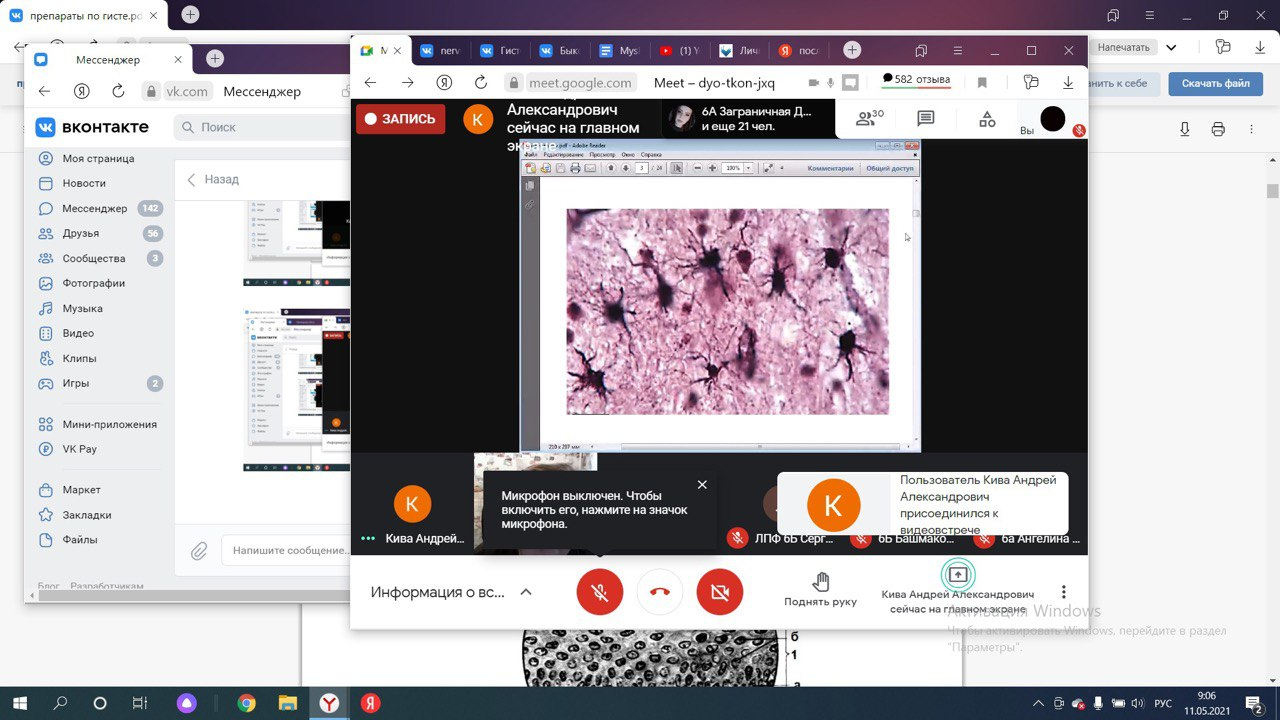Switch to the VK Гист tab

tap(498, 50)
